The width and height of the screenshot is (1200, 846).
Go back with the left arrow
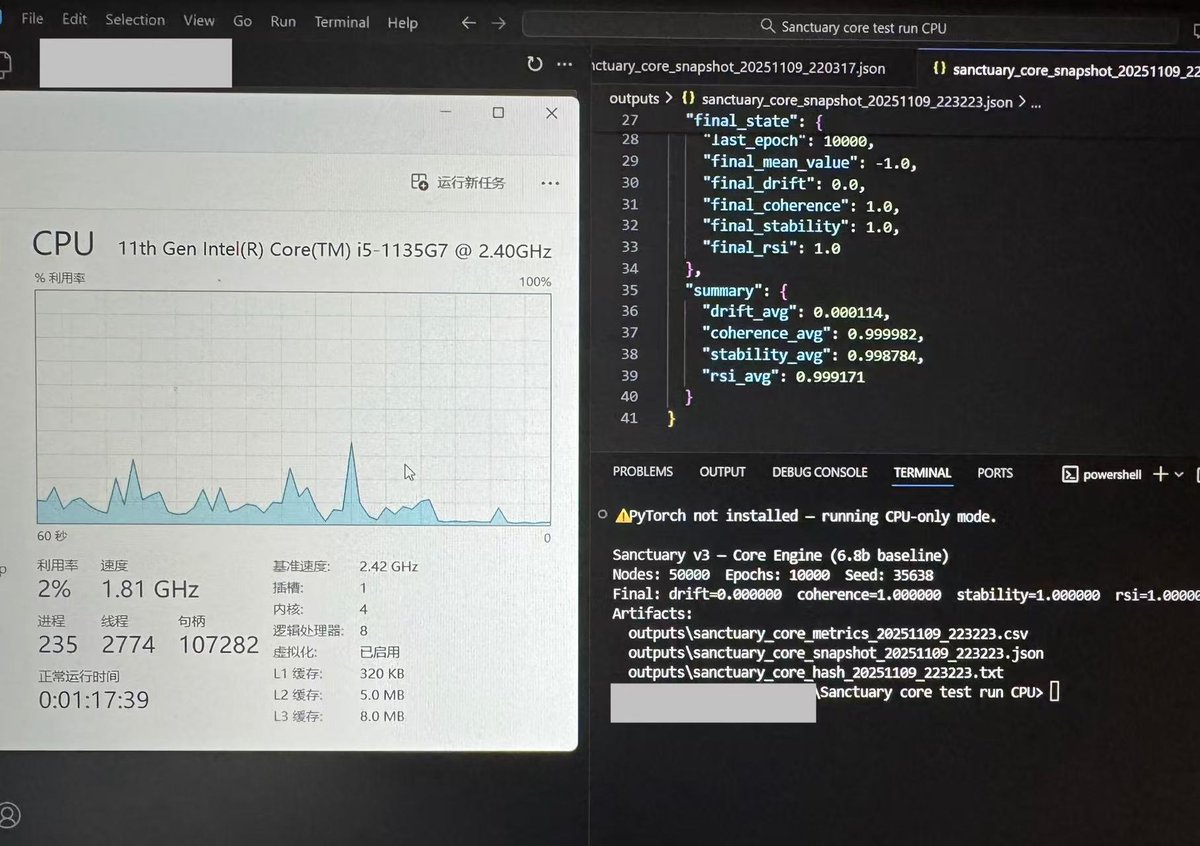(x=468, y=23)
